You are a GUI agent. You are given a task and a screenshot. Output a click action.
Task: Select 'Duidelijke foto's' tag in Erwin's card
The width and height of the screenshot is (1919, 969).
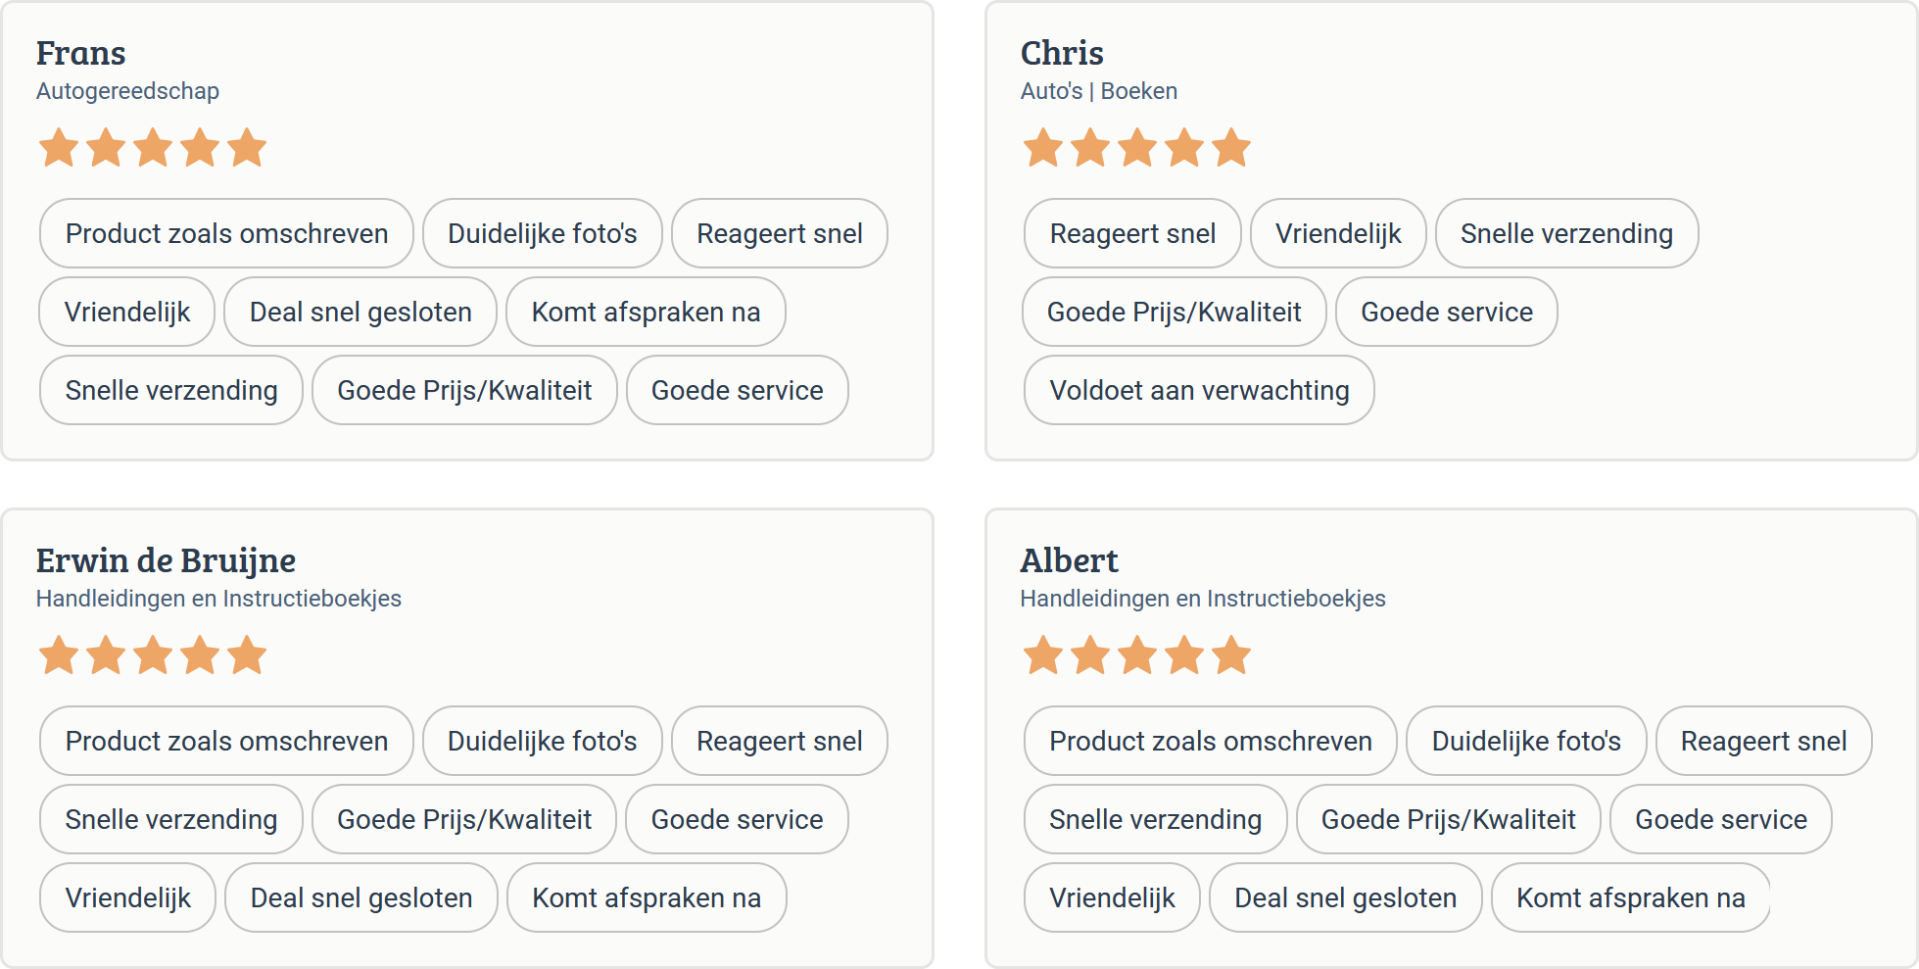(541, 741)
